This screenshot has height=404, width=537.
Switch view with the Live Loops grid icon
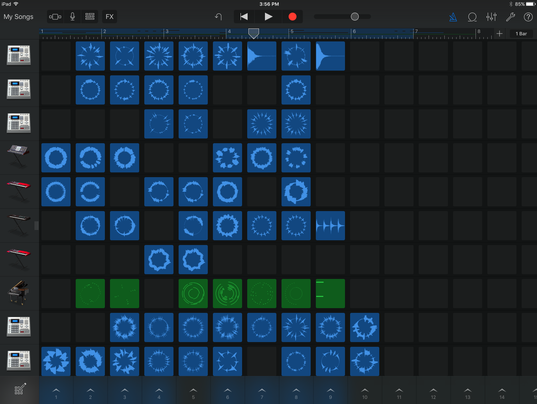tap(90, 17)
